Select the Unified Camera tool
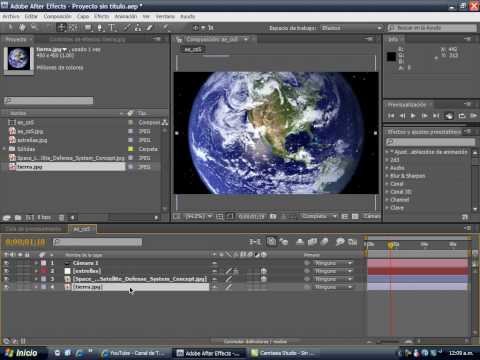Viewport: 480px width, 360px height. 61,28
